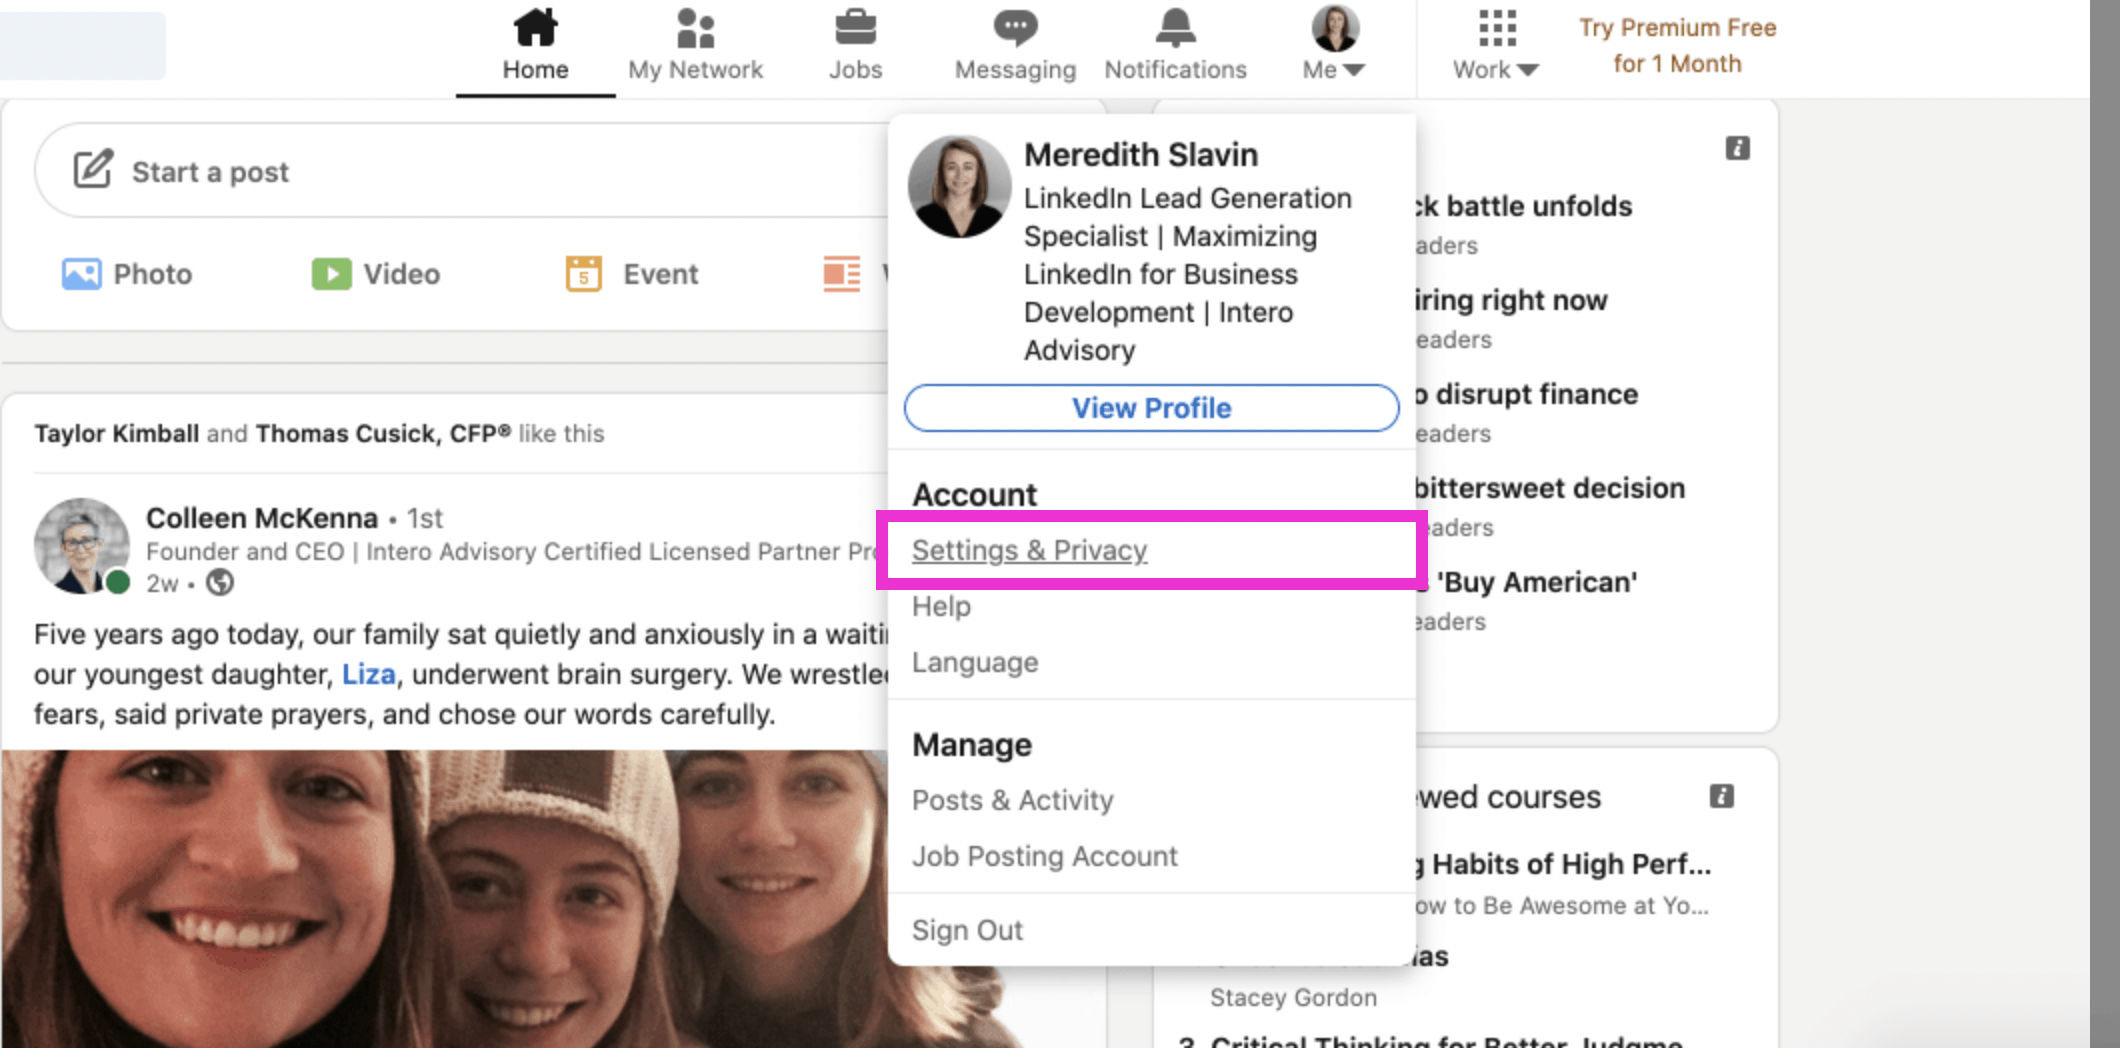Select Help in the Account menu
Screen dimensions: 2120x1048
pyautogui.click(x=941, y=606)
